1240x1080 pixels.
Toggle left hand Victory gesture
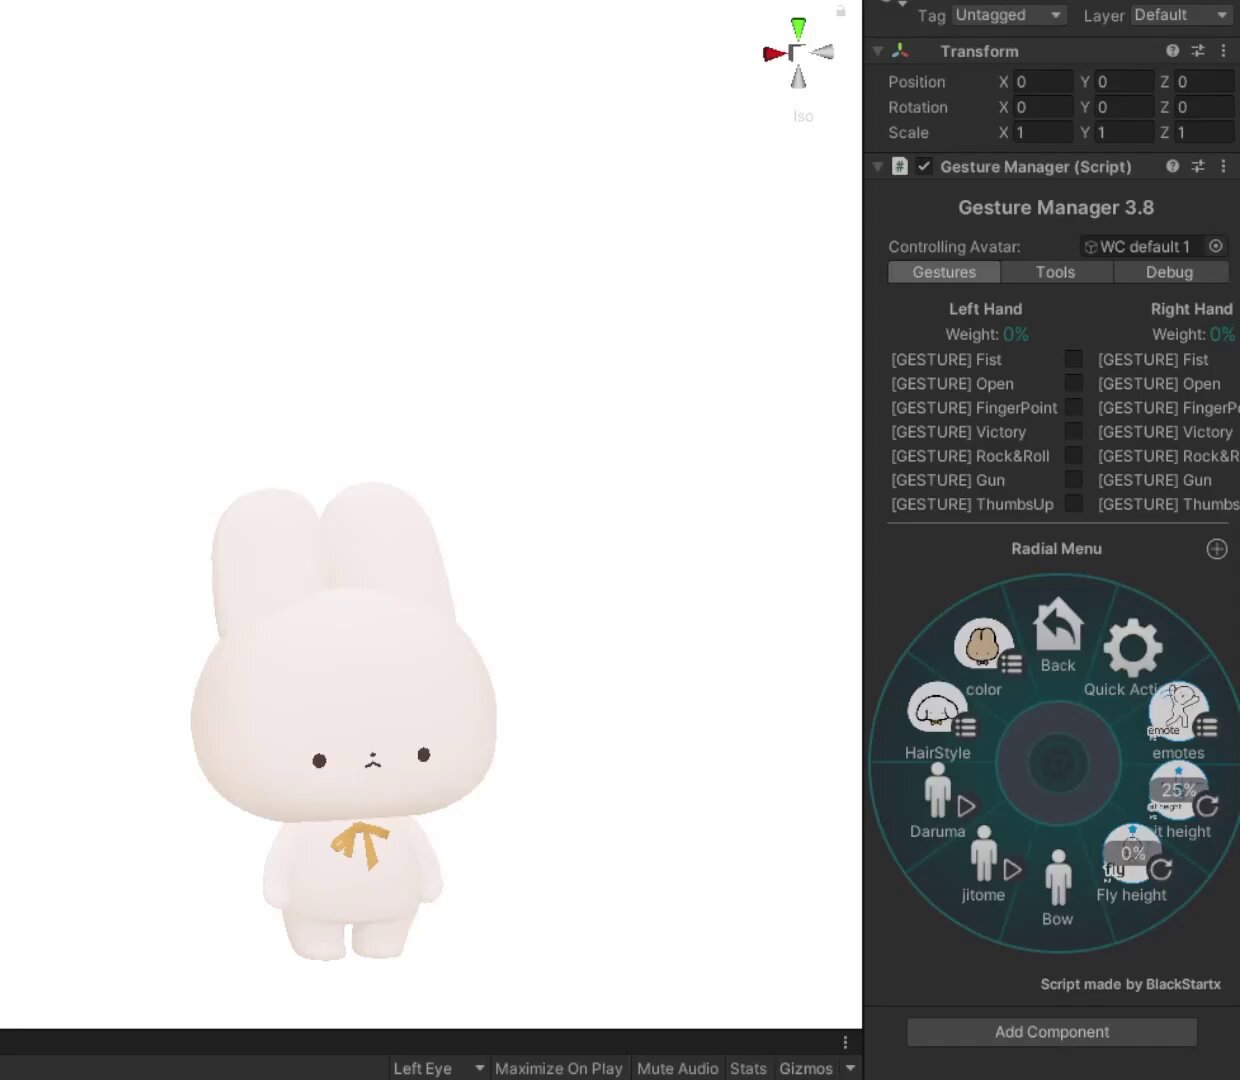click(1073, 431)
